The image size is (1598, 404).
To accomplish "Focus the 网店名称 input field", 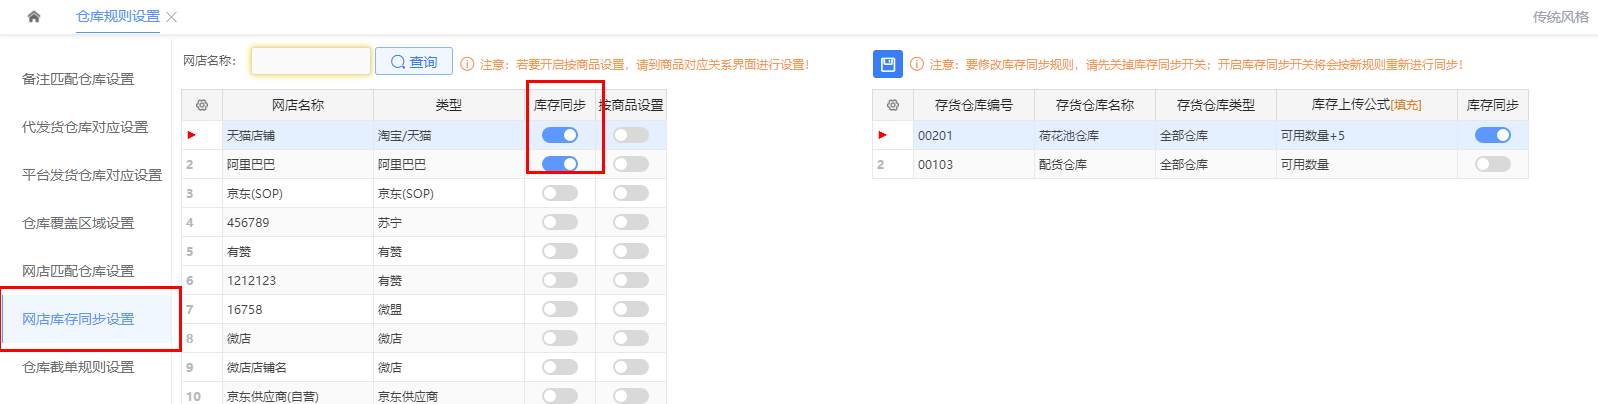I will (311, 61).
